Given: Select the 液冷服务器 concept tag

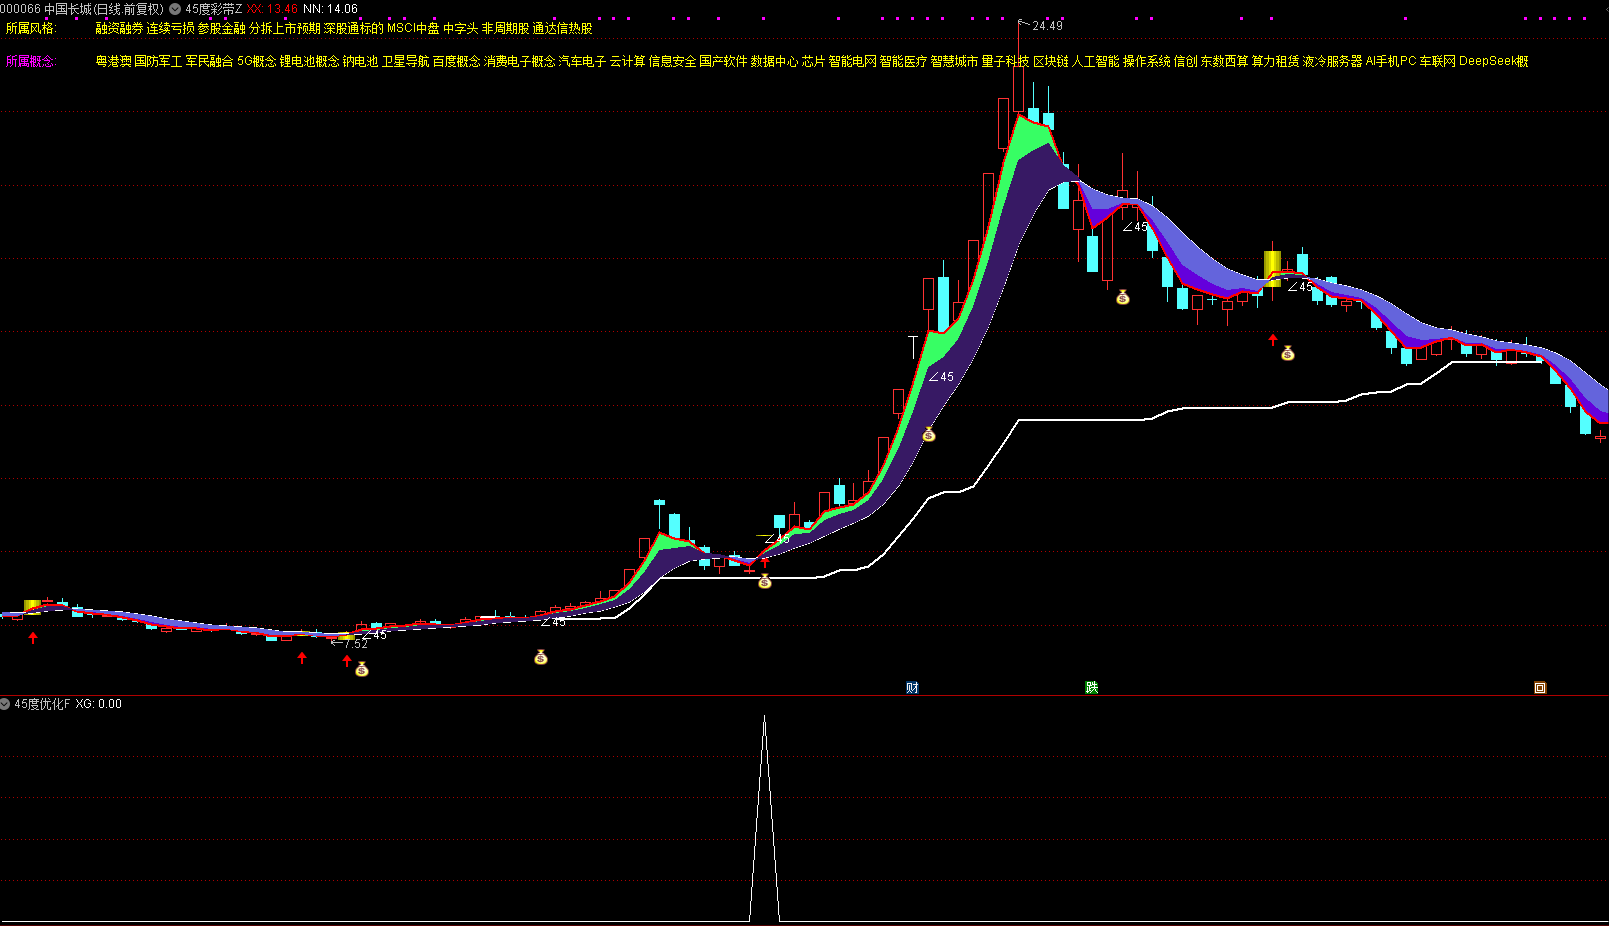Looking at the screenshot, I should (1332, 61).
